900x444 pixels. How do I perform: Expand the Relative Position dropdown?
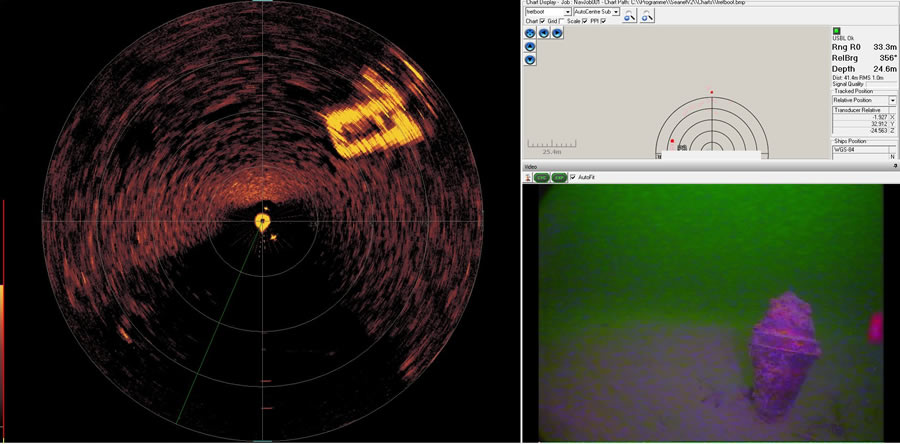coord(892,100)
